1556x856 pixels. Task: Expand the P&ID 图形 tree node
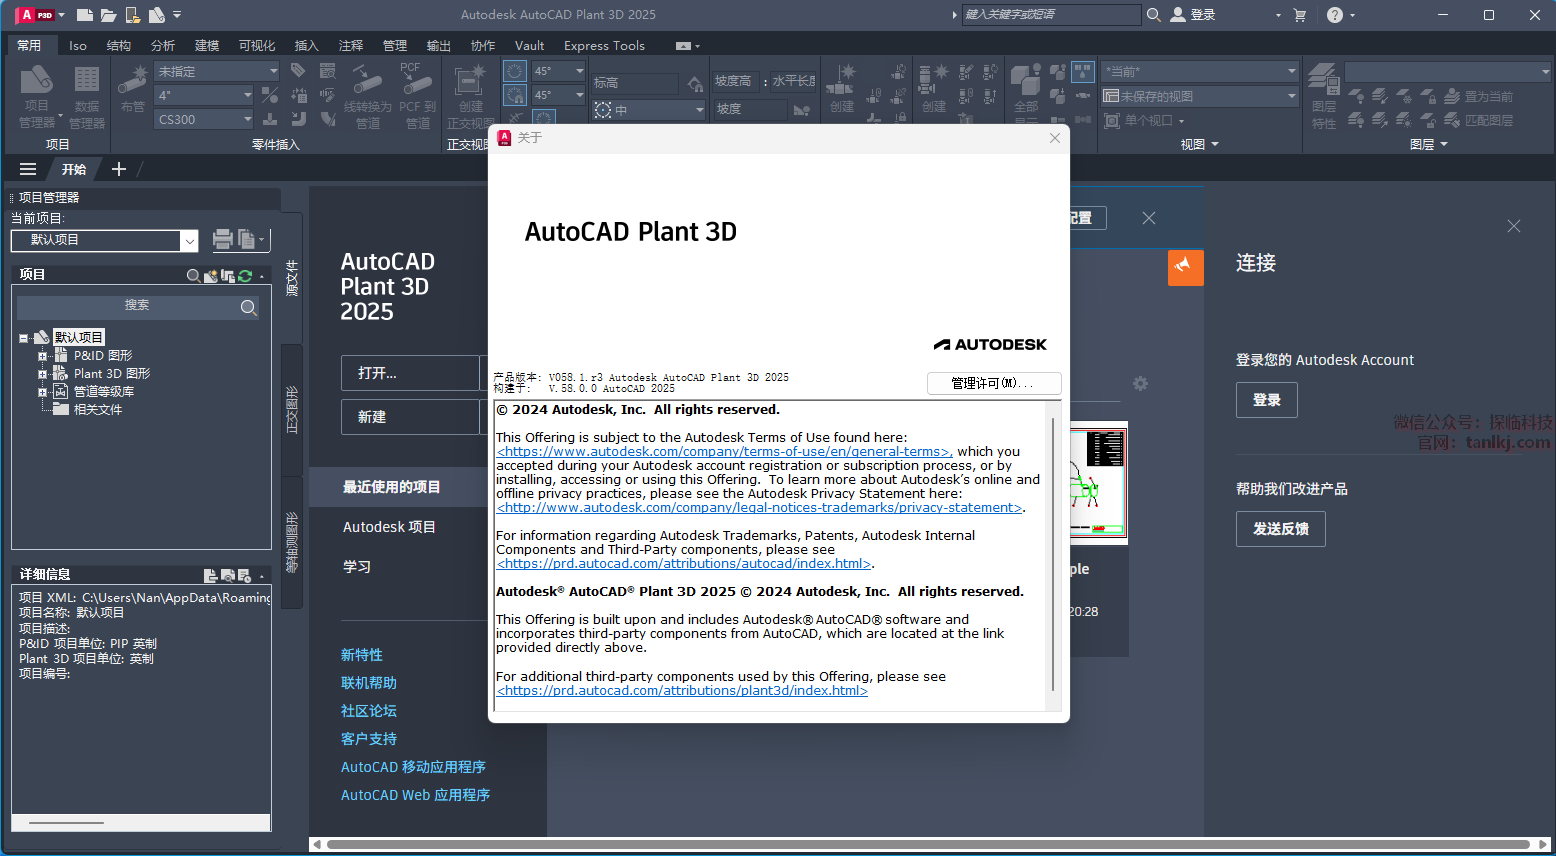[42, 356]
